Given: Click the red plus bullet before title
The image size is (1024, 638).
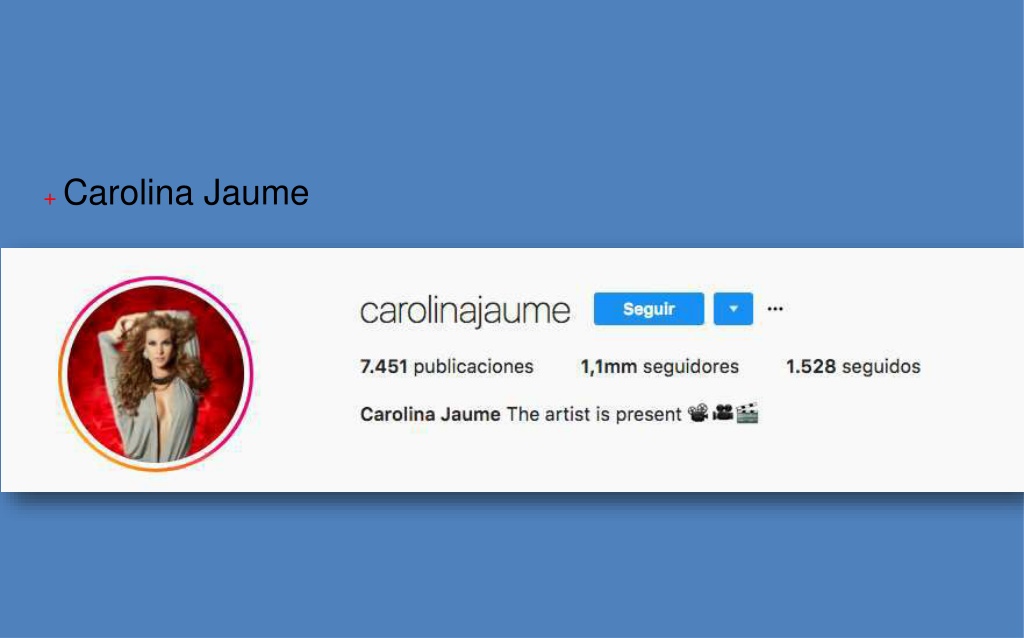Looking at the screenshot, I should coord(50,199).
